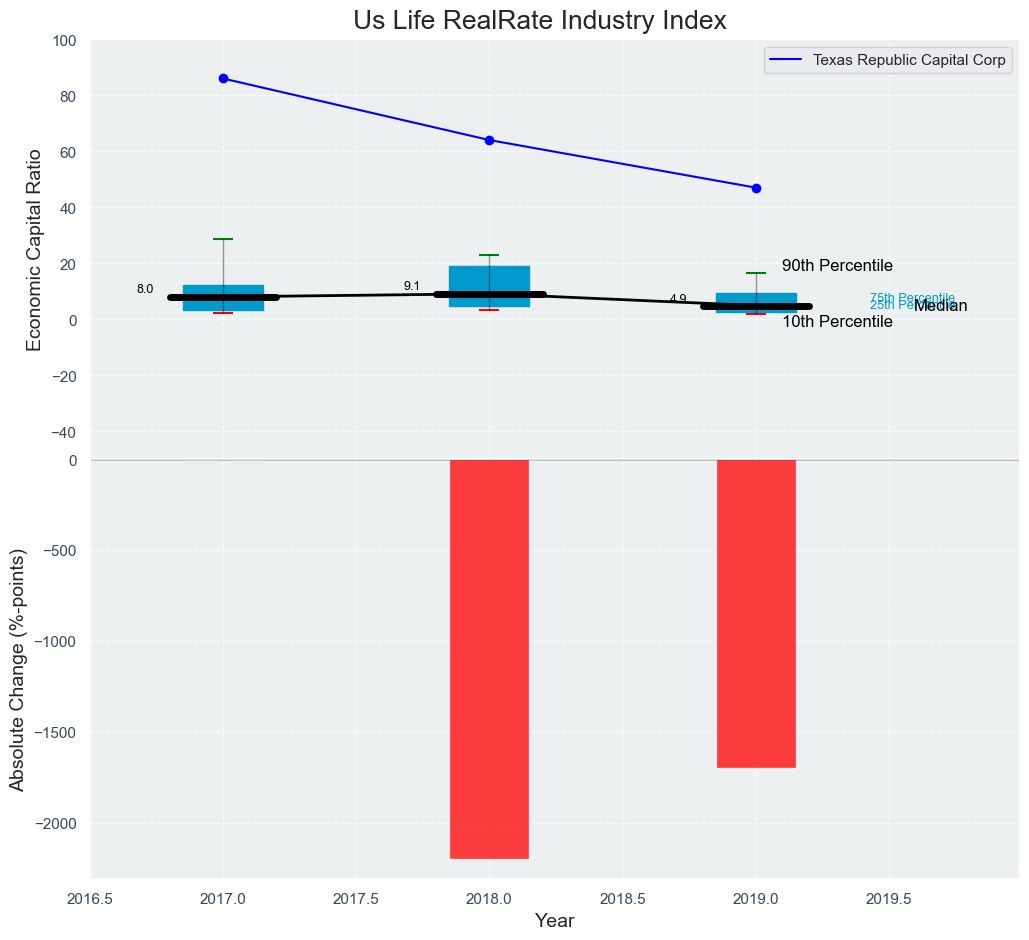Click the 2018 blue data point
1029x940 pixels.
(489, 140)
